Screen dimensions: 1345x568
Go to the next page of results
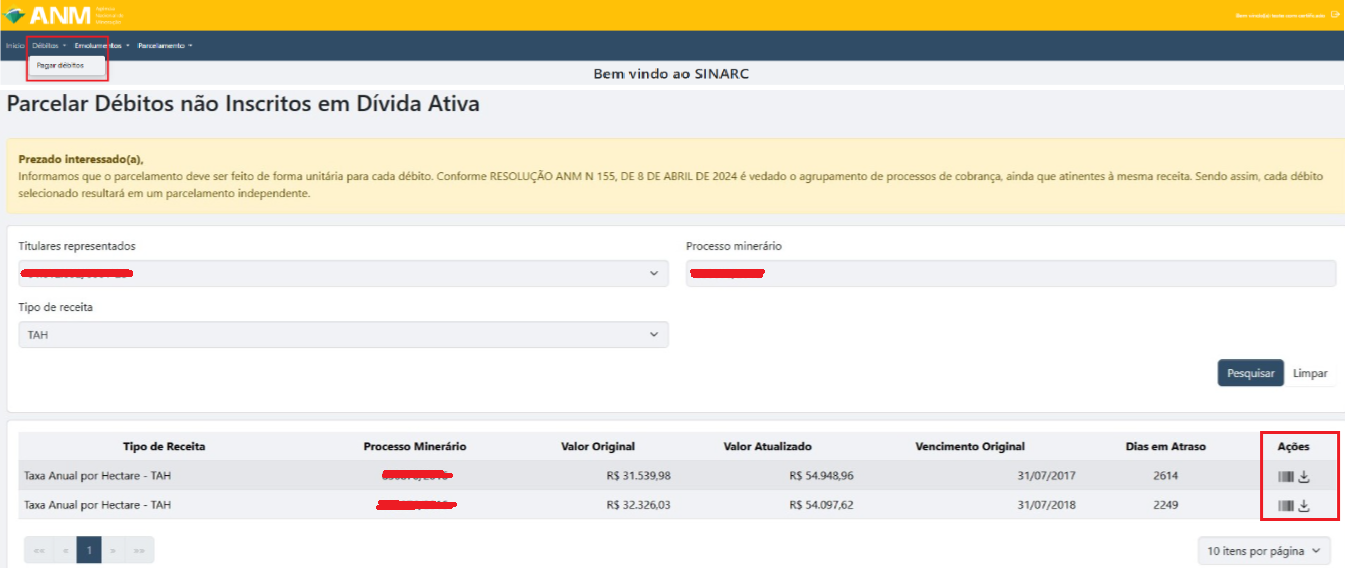pos(114,550)
